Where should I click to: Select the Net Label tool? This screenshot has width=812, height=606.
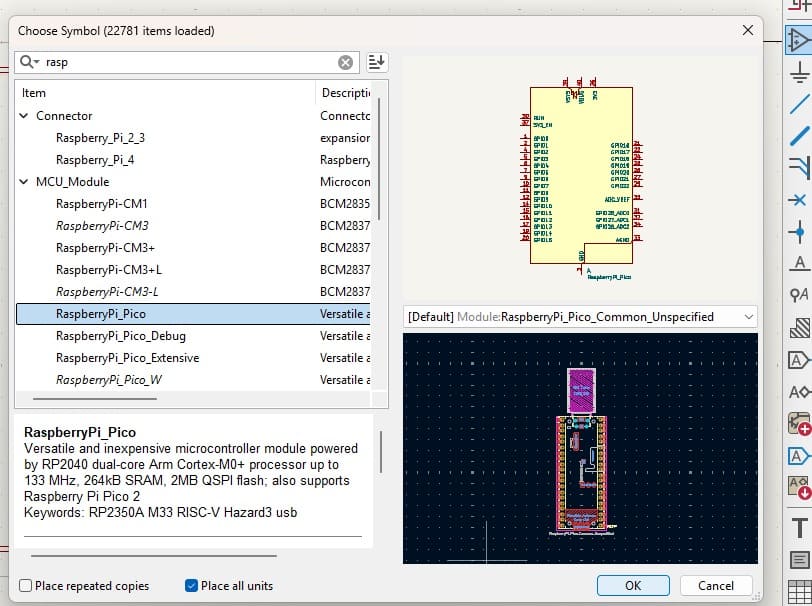(x=799, y=263)
